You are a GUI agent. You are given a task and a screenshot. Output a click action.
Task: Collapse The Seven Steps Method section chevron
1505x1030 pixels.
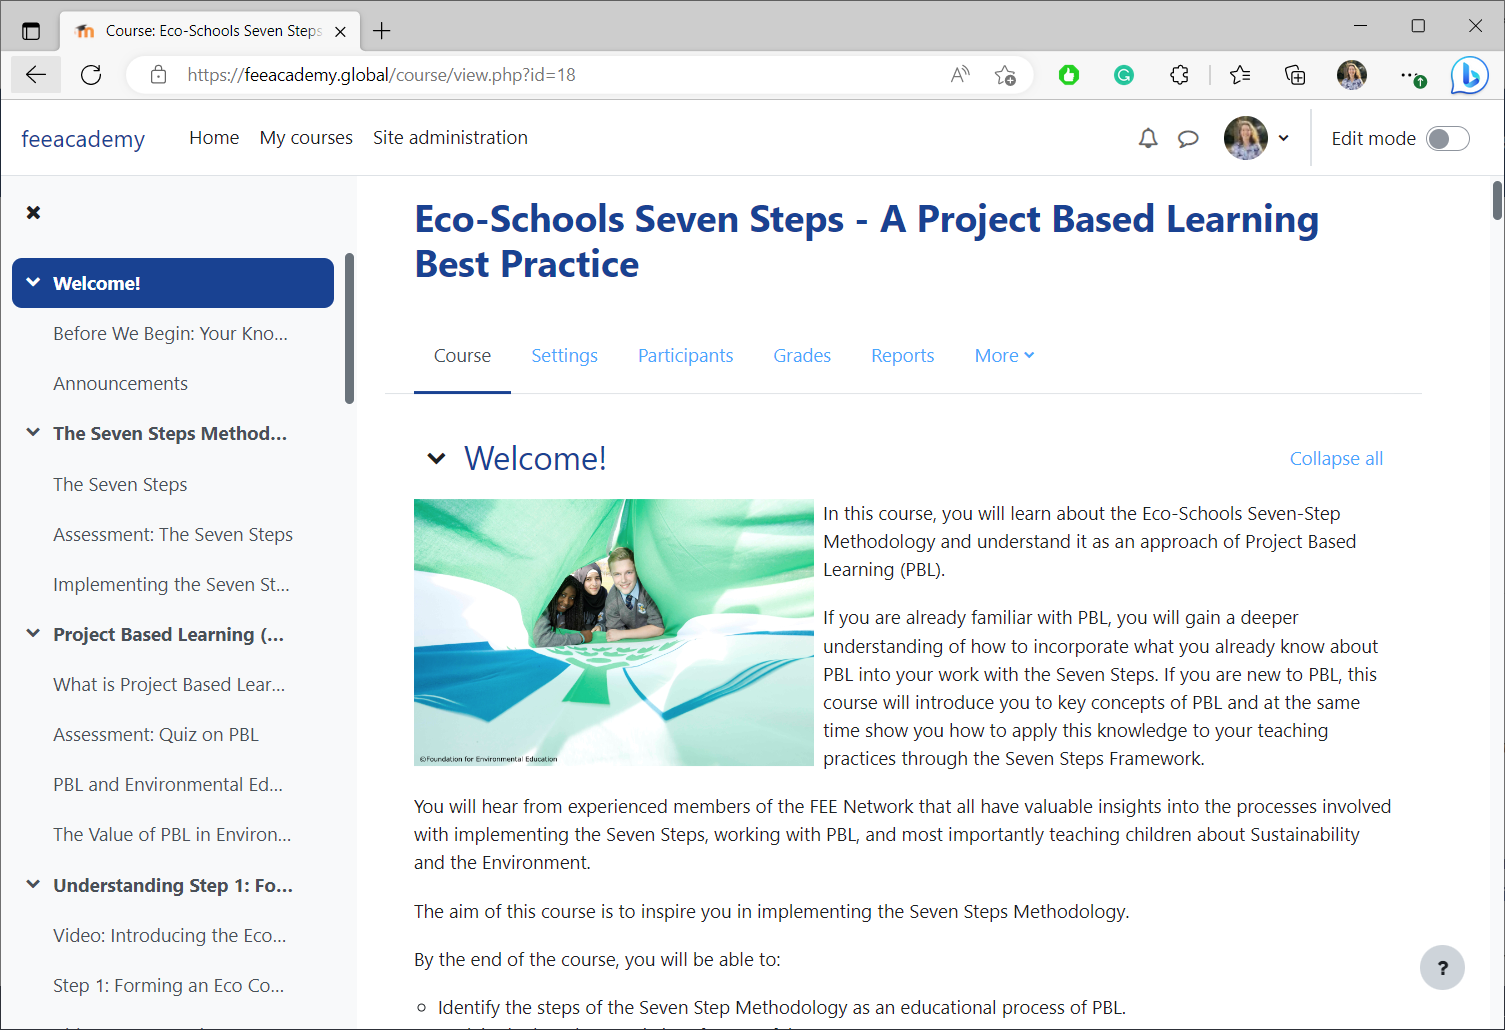[x=33, y=433]
